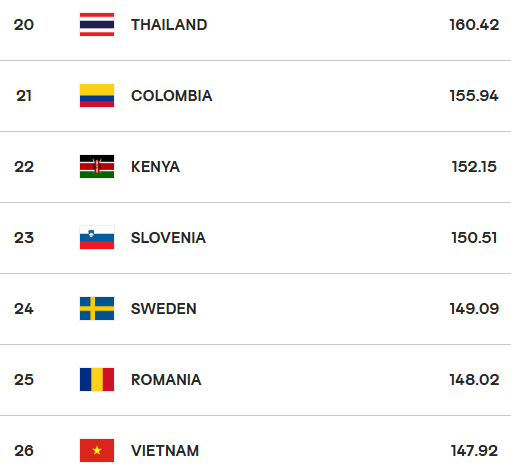Open the COLOMBIA team name
The image size is (511, 471).
click(x=172, y=96)
